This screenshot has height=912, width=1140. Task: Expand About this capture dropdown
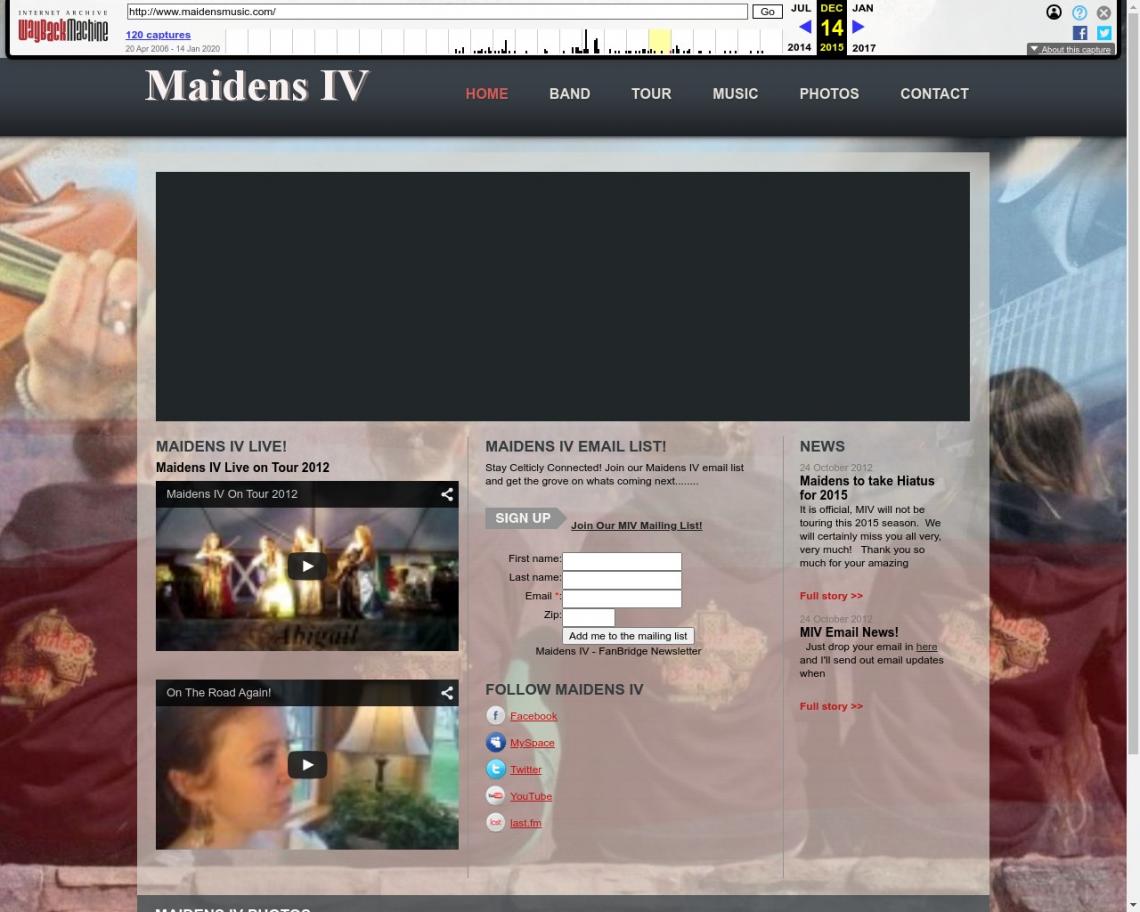point(1070,49)
